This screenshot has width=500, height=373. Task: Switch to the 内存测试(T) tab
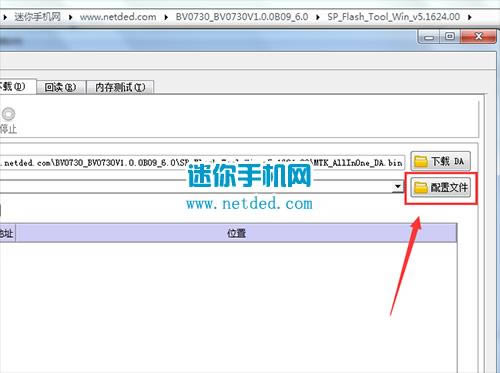(x=120, y=87)
